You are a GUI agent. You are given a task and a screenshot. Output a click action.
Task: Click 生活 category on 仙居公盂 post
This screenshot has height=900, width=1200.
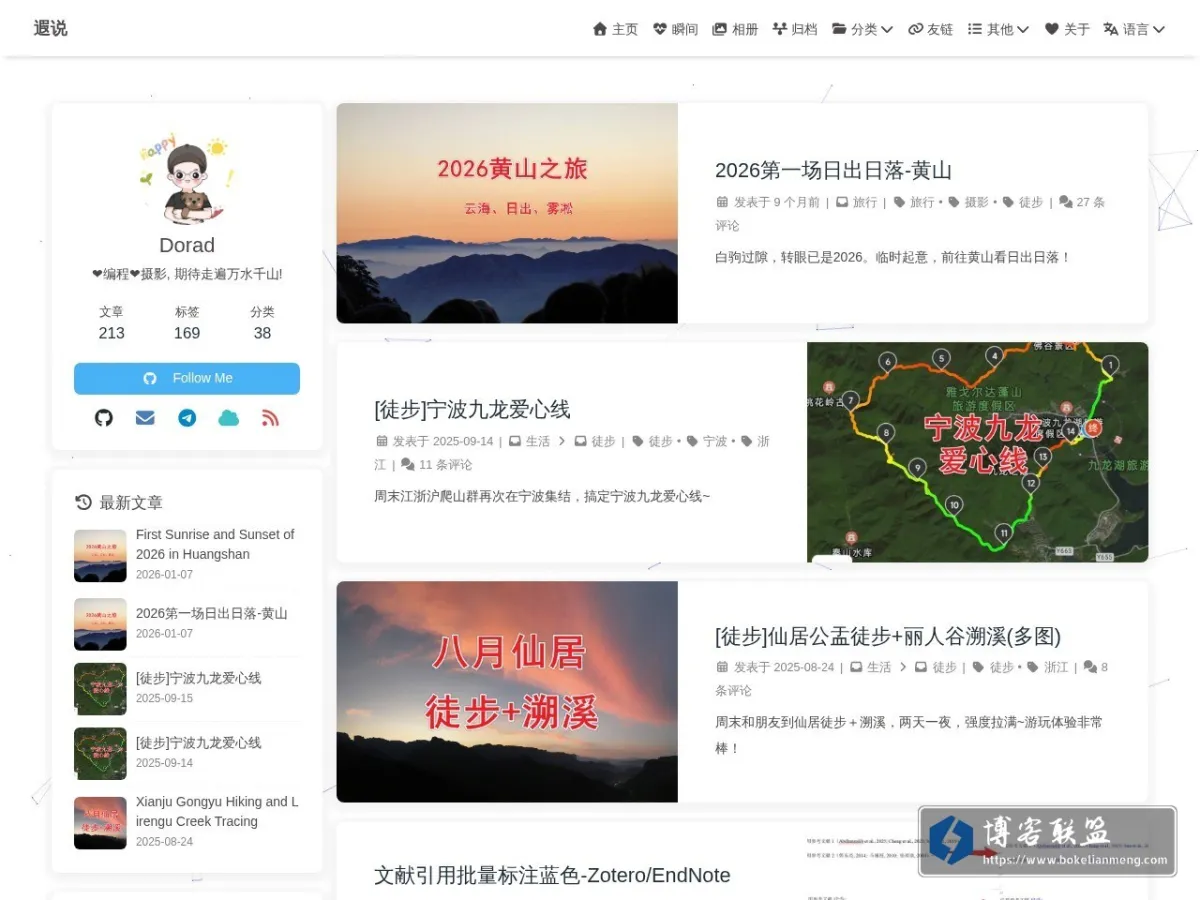click(879, 667)
